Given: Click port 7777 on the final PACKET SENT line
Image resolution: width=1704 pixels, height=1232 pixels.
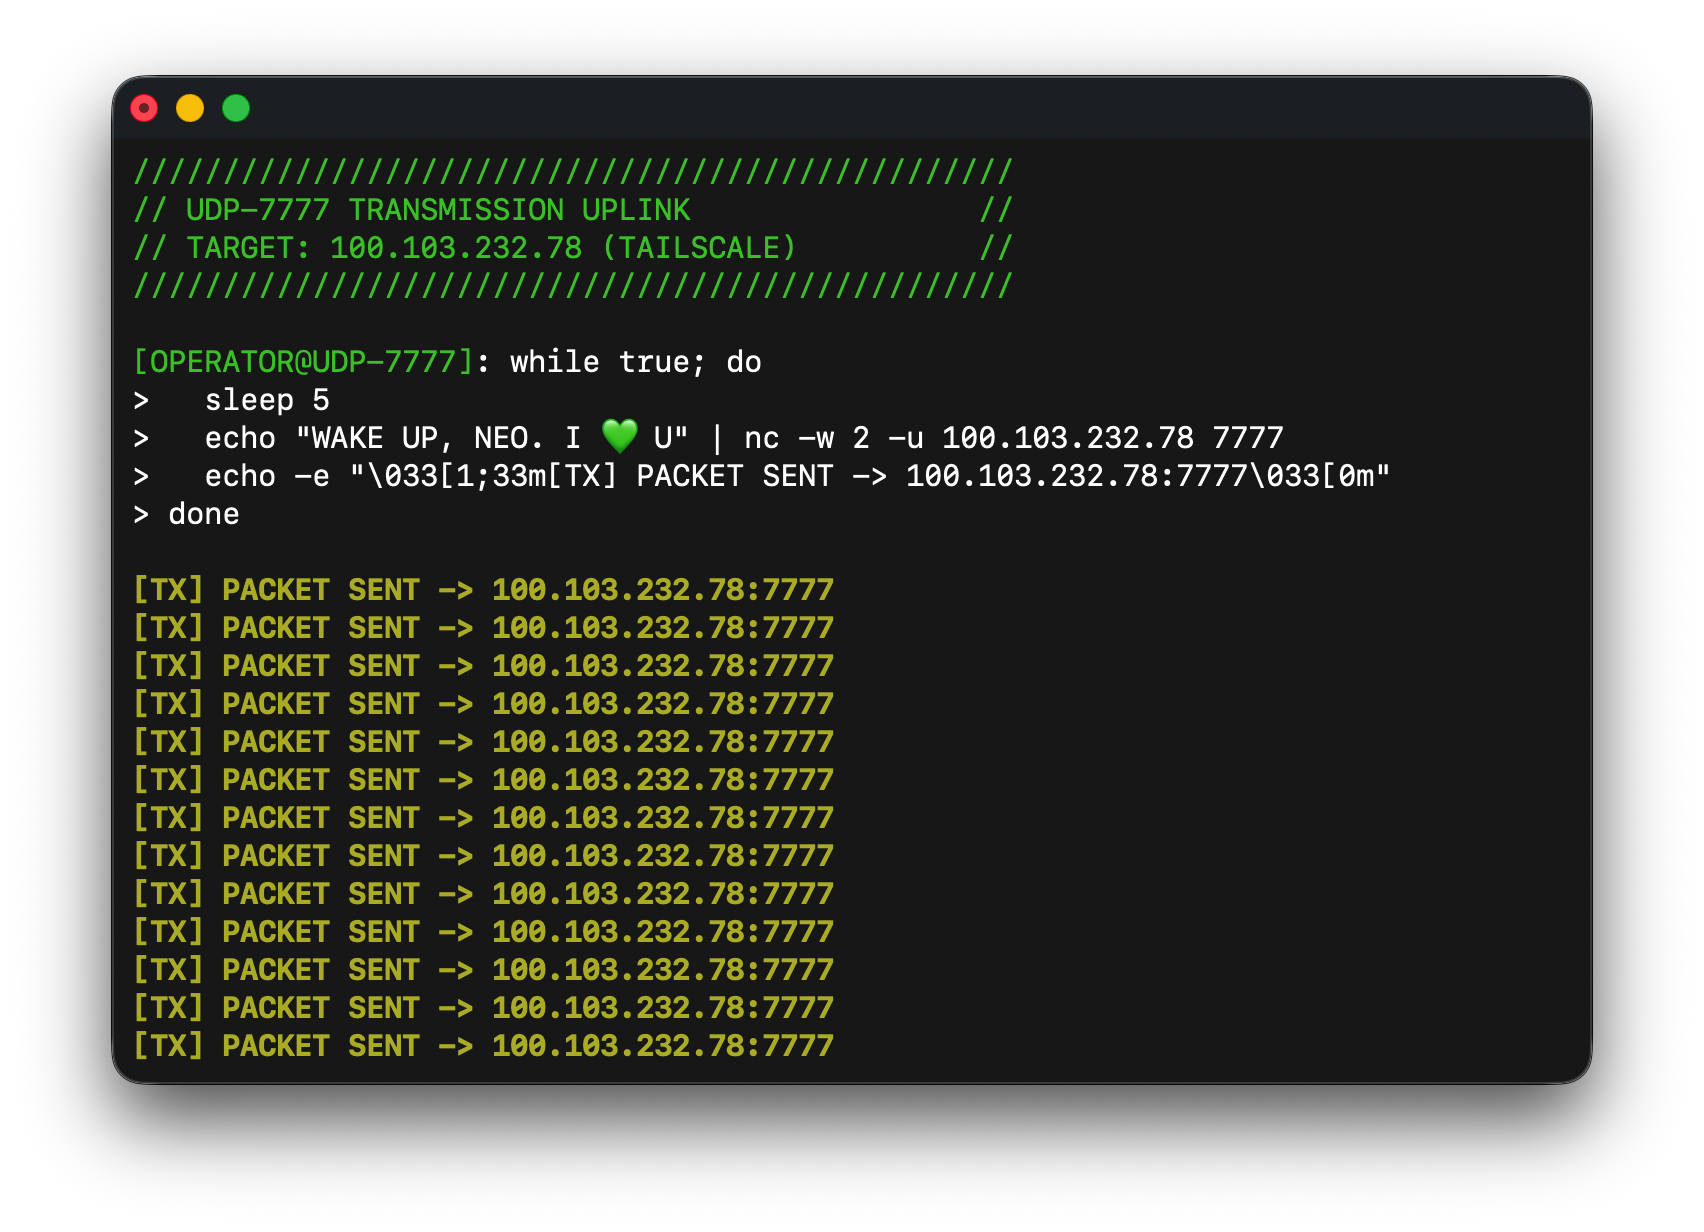Looking at the screenshot, I should 800,1046.
